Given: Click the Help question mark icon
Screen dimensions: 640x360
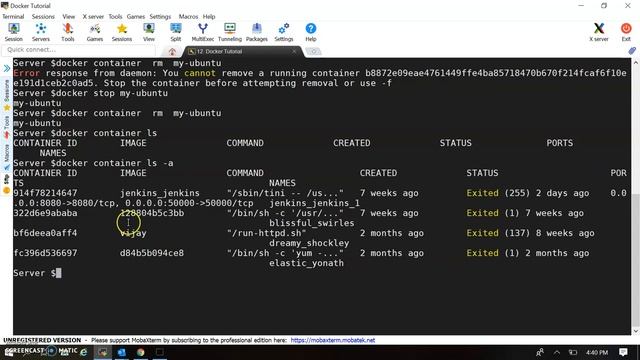Looking at the screenshot, I should coord(311,32).
